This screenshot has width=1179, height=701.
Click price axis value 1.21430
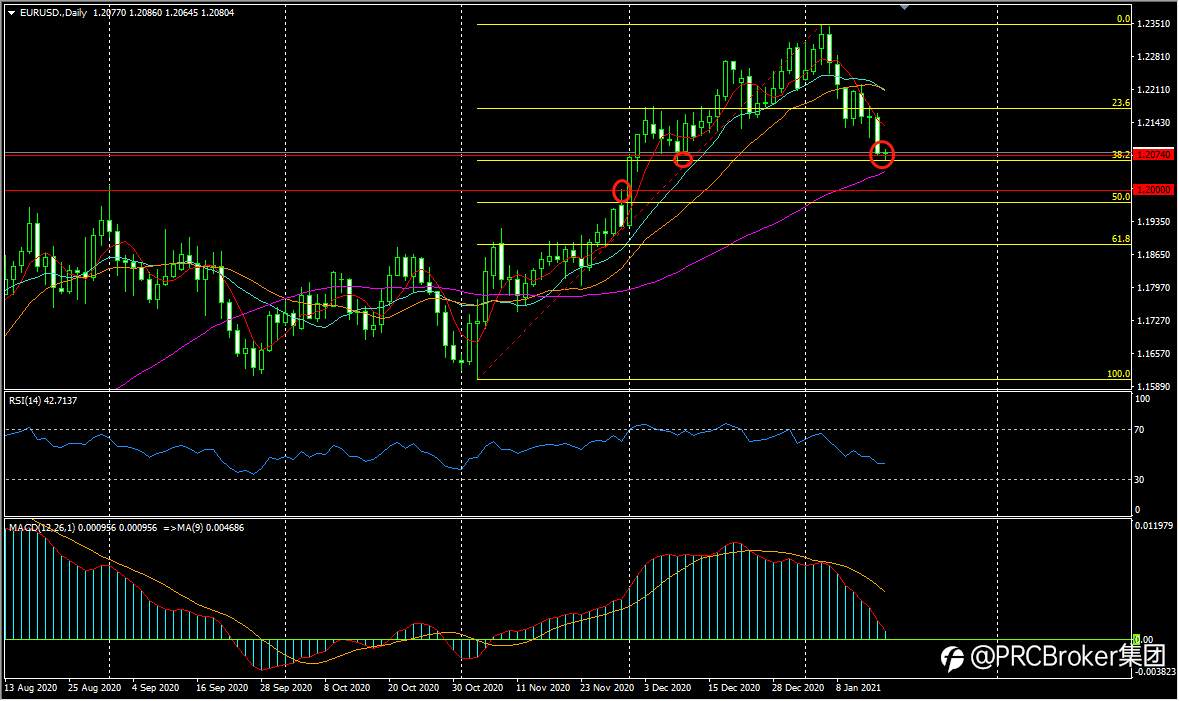coord(1153,123)
